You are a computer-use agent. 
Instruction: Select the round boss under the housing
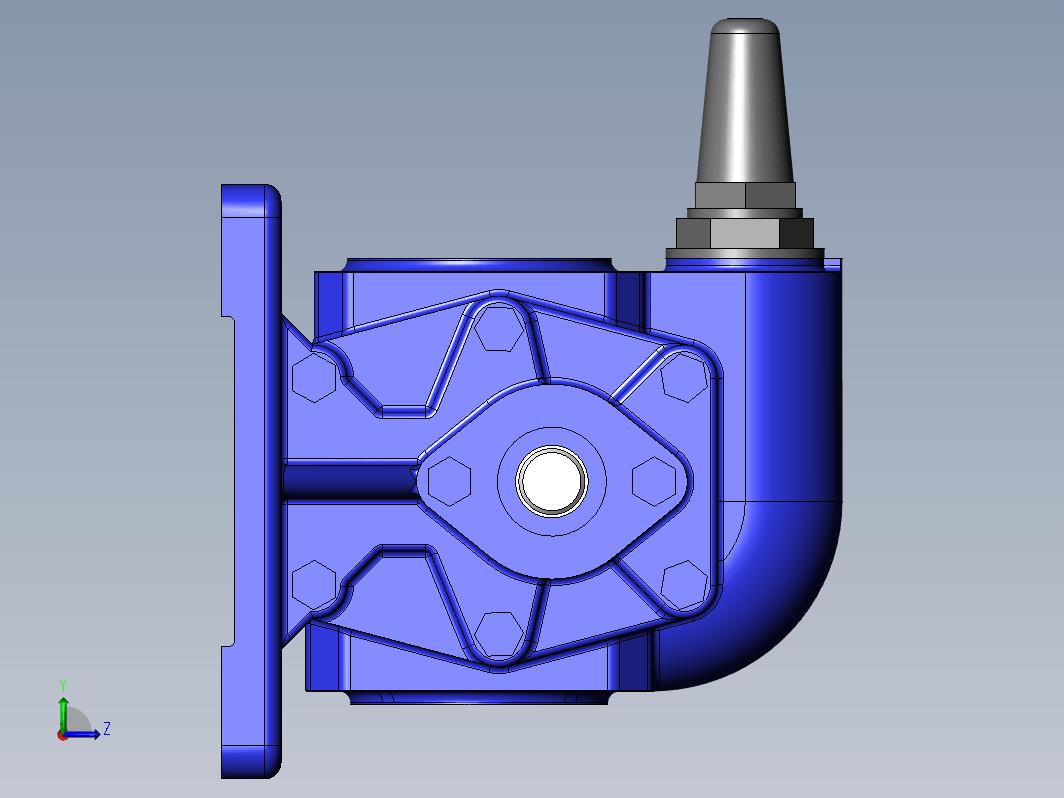(480, 698)
